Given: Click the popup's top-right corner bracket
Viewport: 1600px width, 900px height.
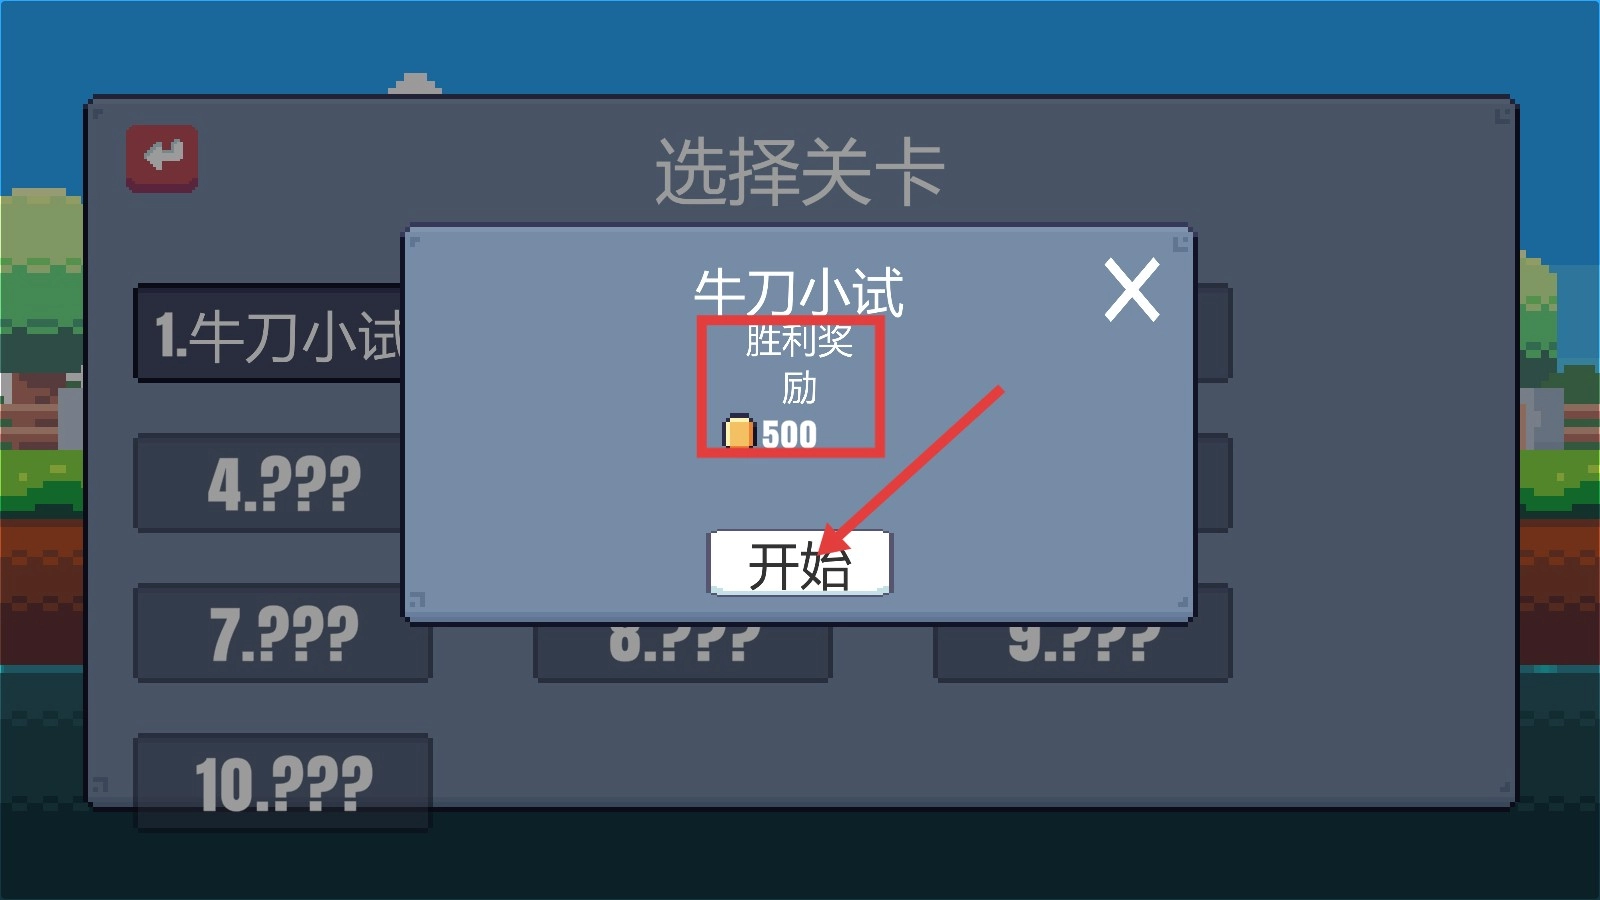Looking at the screenshot, I should (x=1180, y=242).
